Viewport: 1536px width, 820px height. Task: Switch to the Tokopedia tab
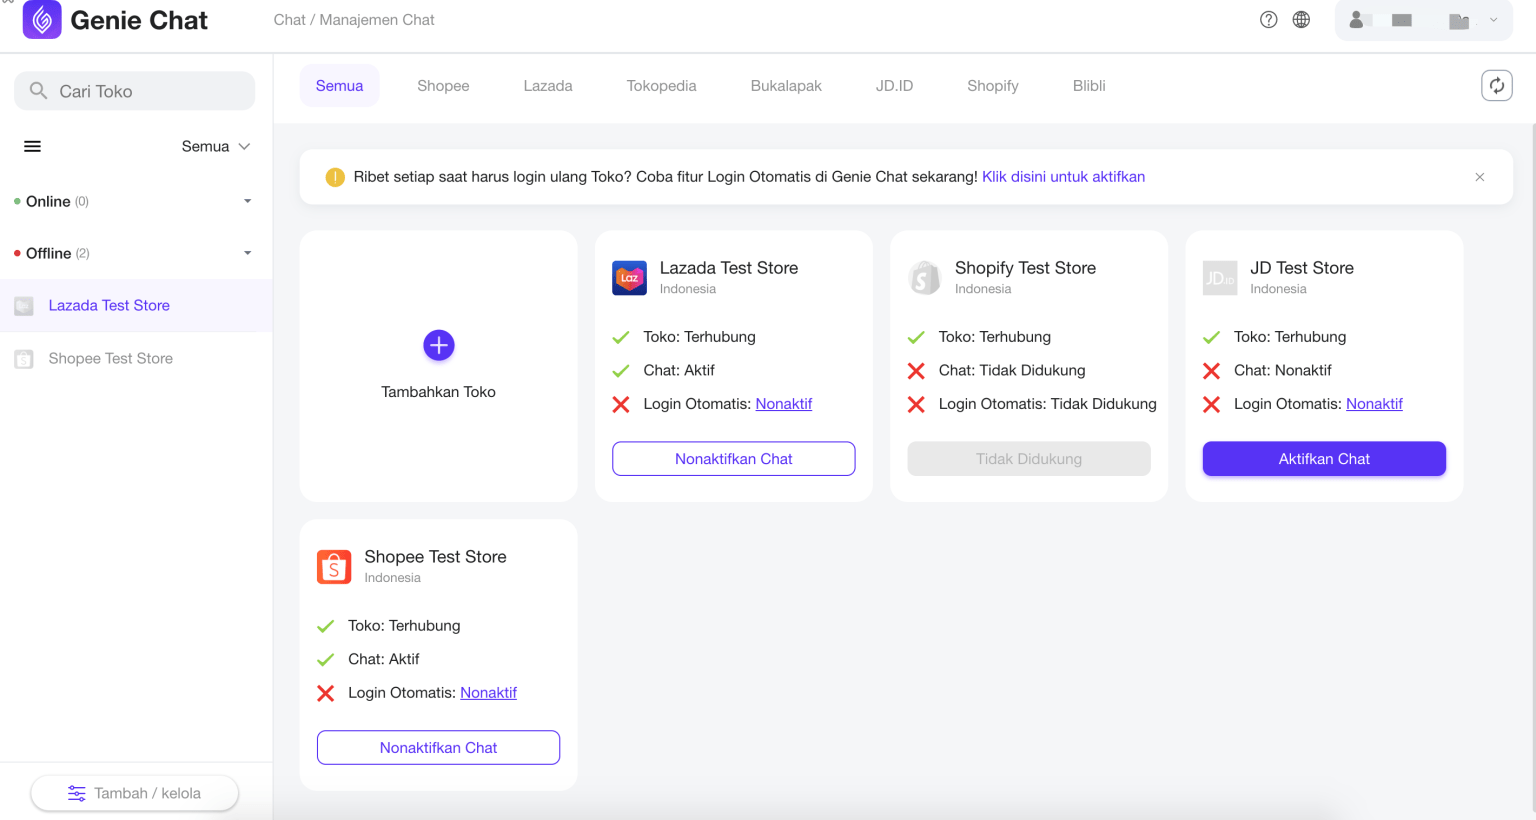661,85
